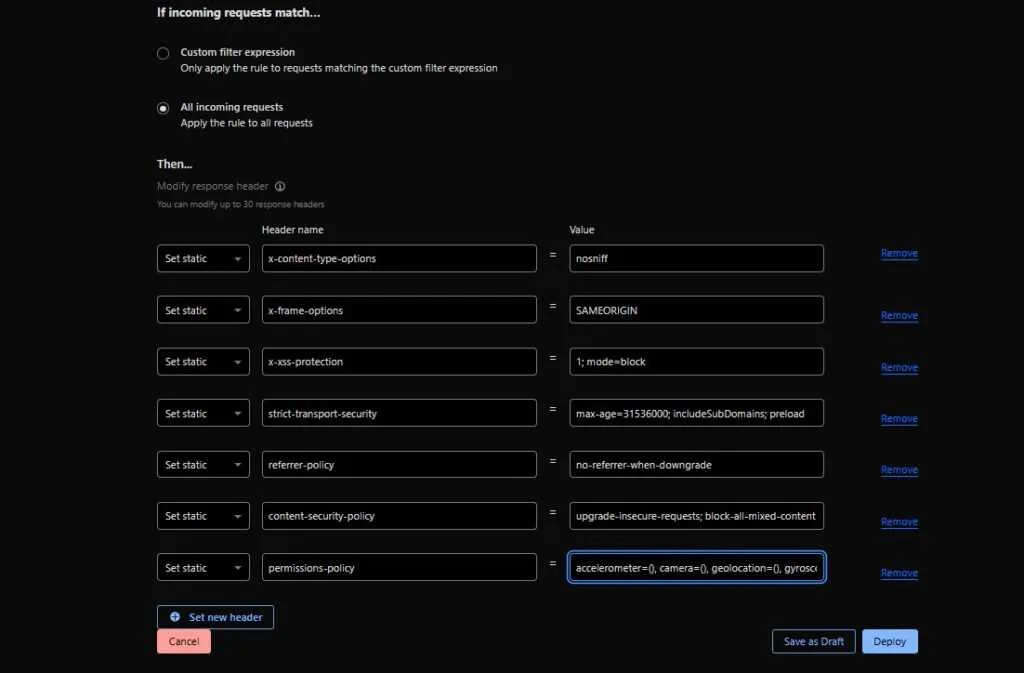Image resolution: width=1024 pixels, height=673 pixels.
Task: Edit the strict-transport-security header name field
Action: click(x=399, y=413)
